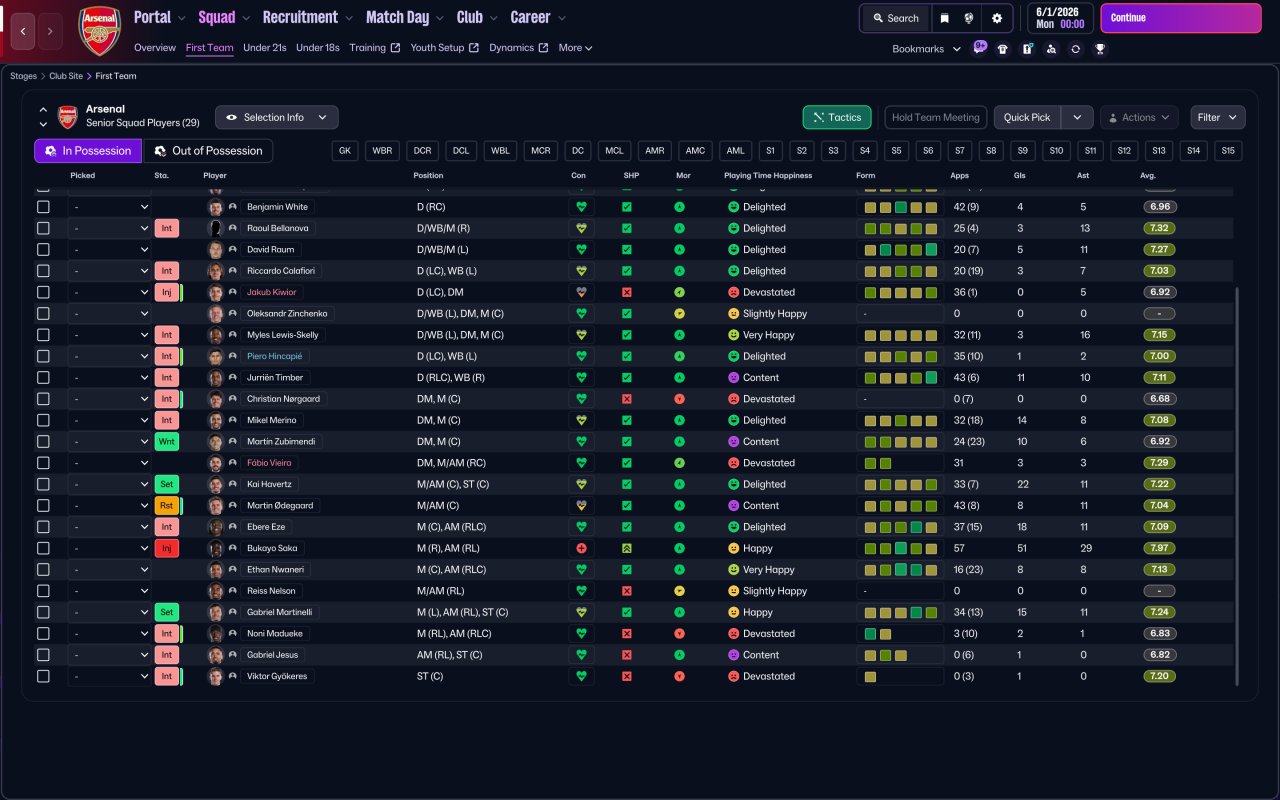This screenshot has height=800, width=1280.
Task: Tick the checkbox for Benjamin White
Action: [43, 207]
